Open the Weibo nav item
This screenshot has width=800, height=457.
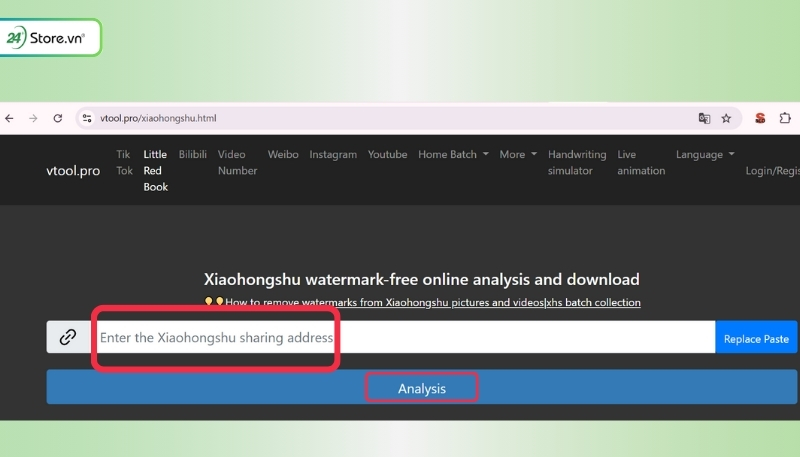point(283,154)
